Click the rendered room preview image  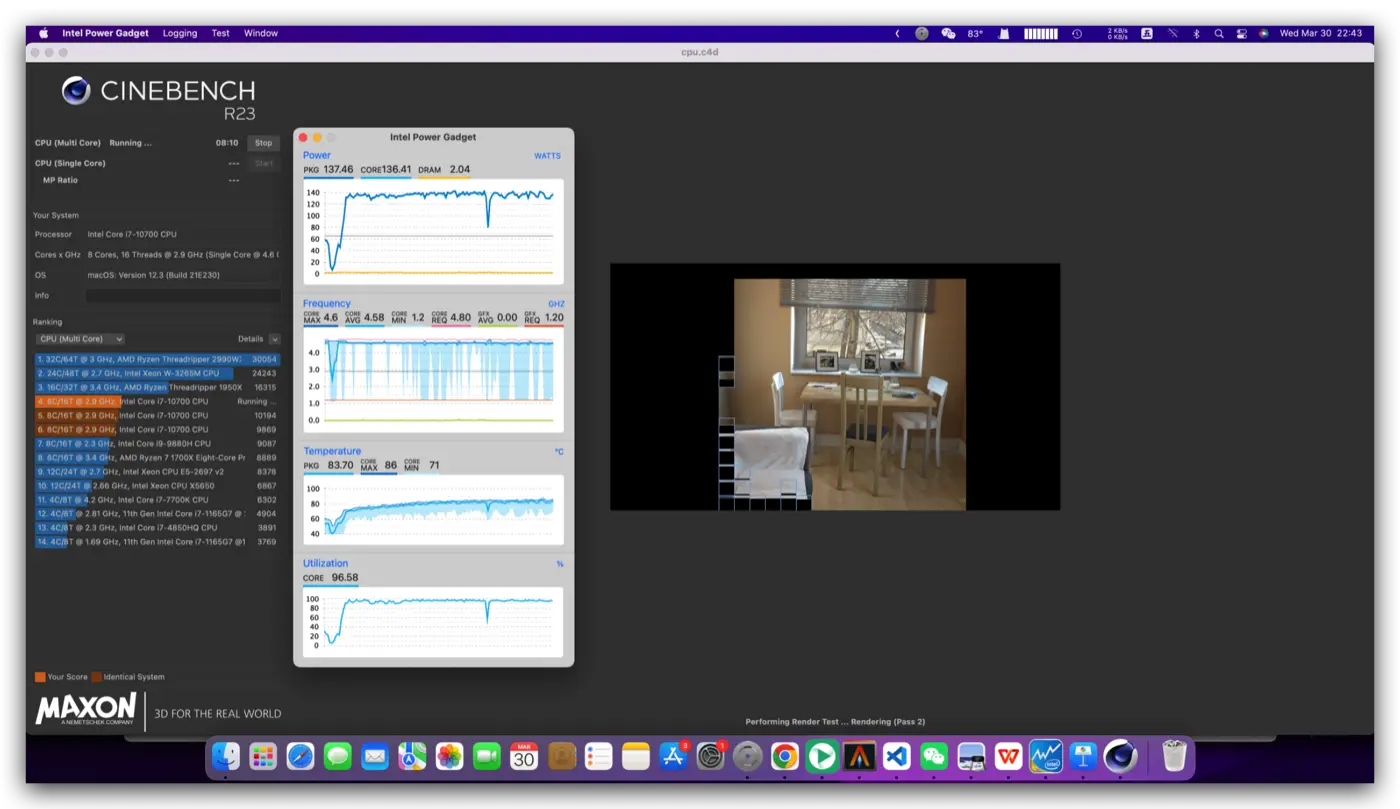[x=849, y=394]
